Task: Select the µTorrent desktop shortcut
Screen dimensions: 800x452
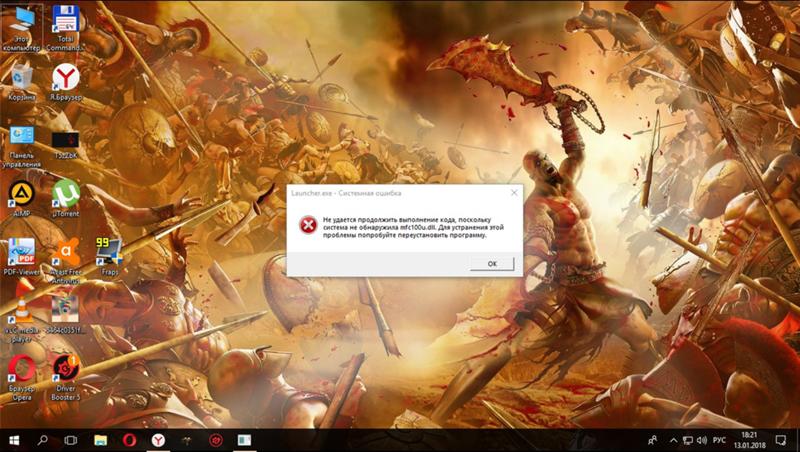Action: pyautogui.click(x=66, y=199)
